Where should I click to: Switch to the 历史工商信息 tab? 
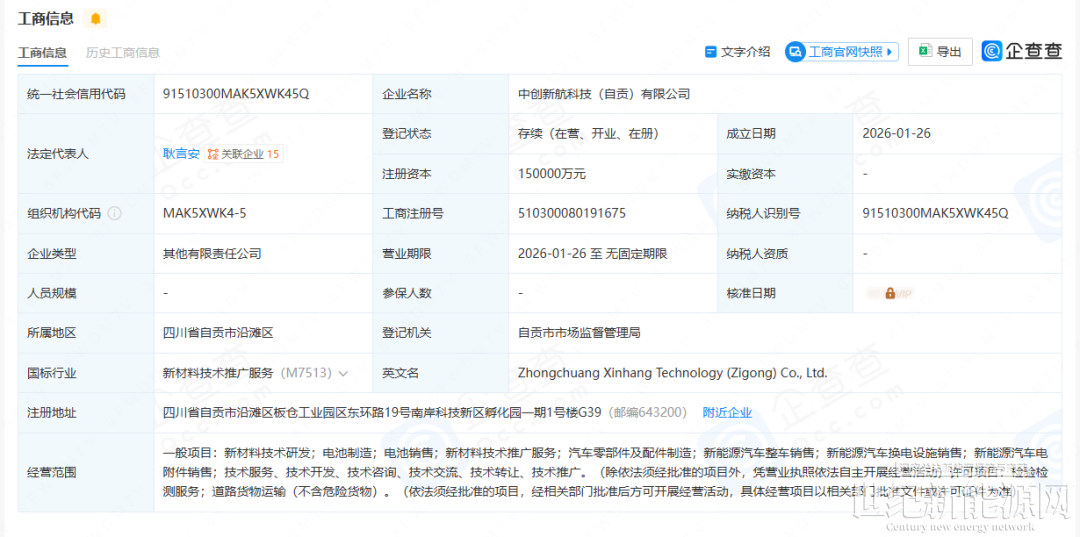[x=122, y=52]
